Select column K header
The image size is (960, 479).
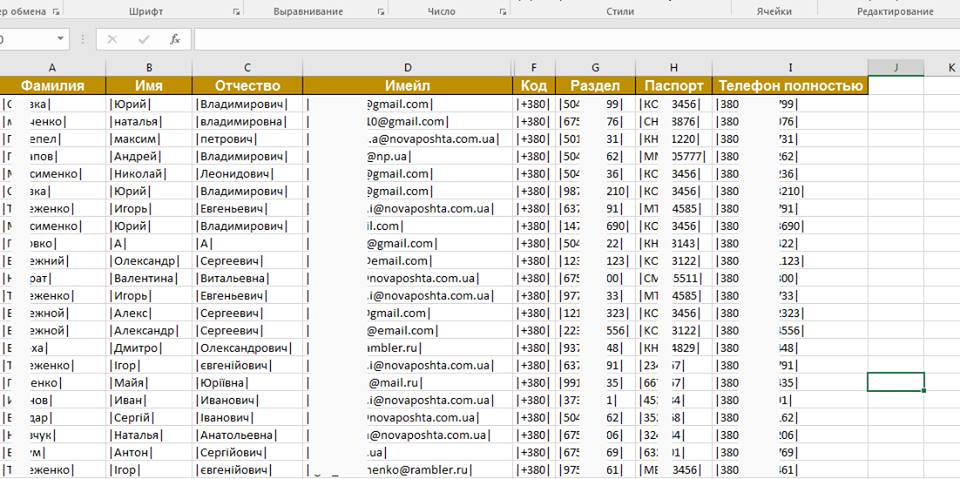pos(951,67)
